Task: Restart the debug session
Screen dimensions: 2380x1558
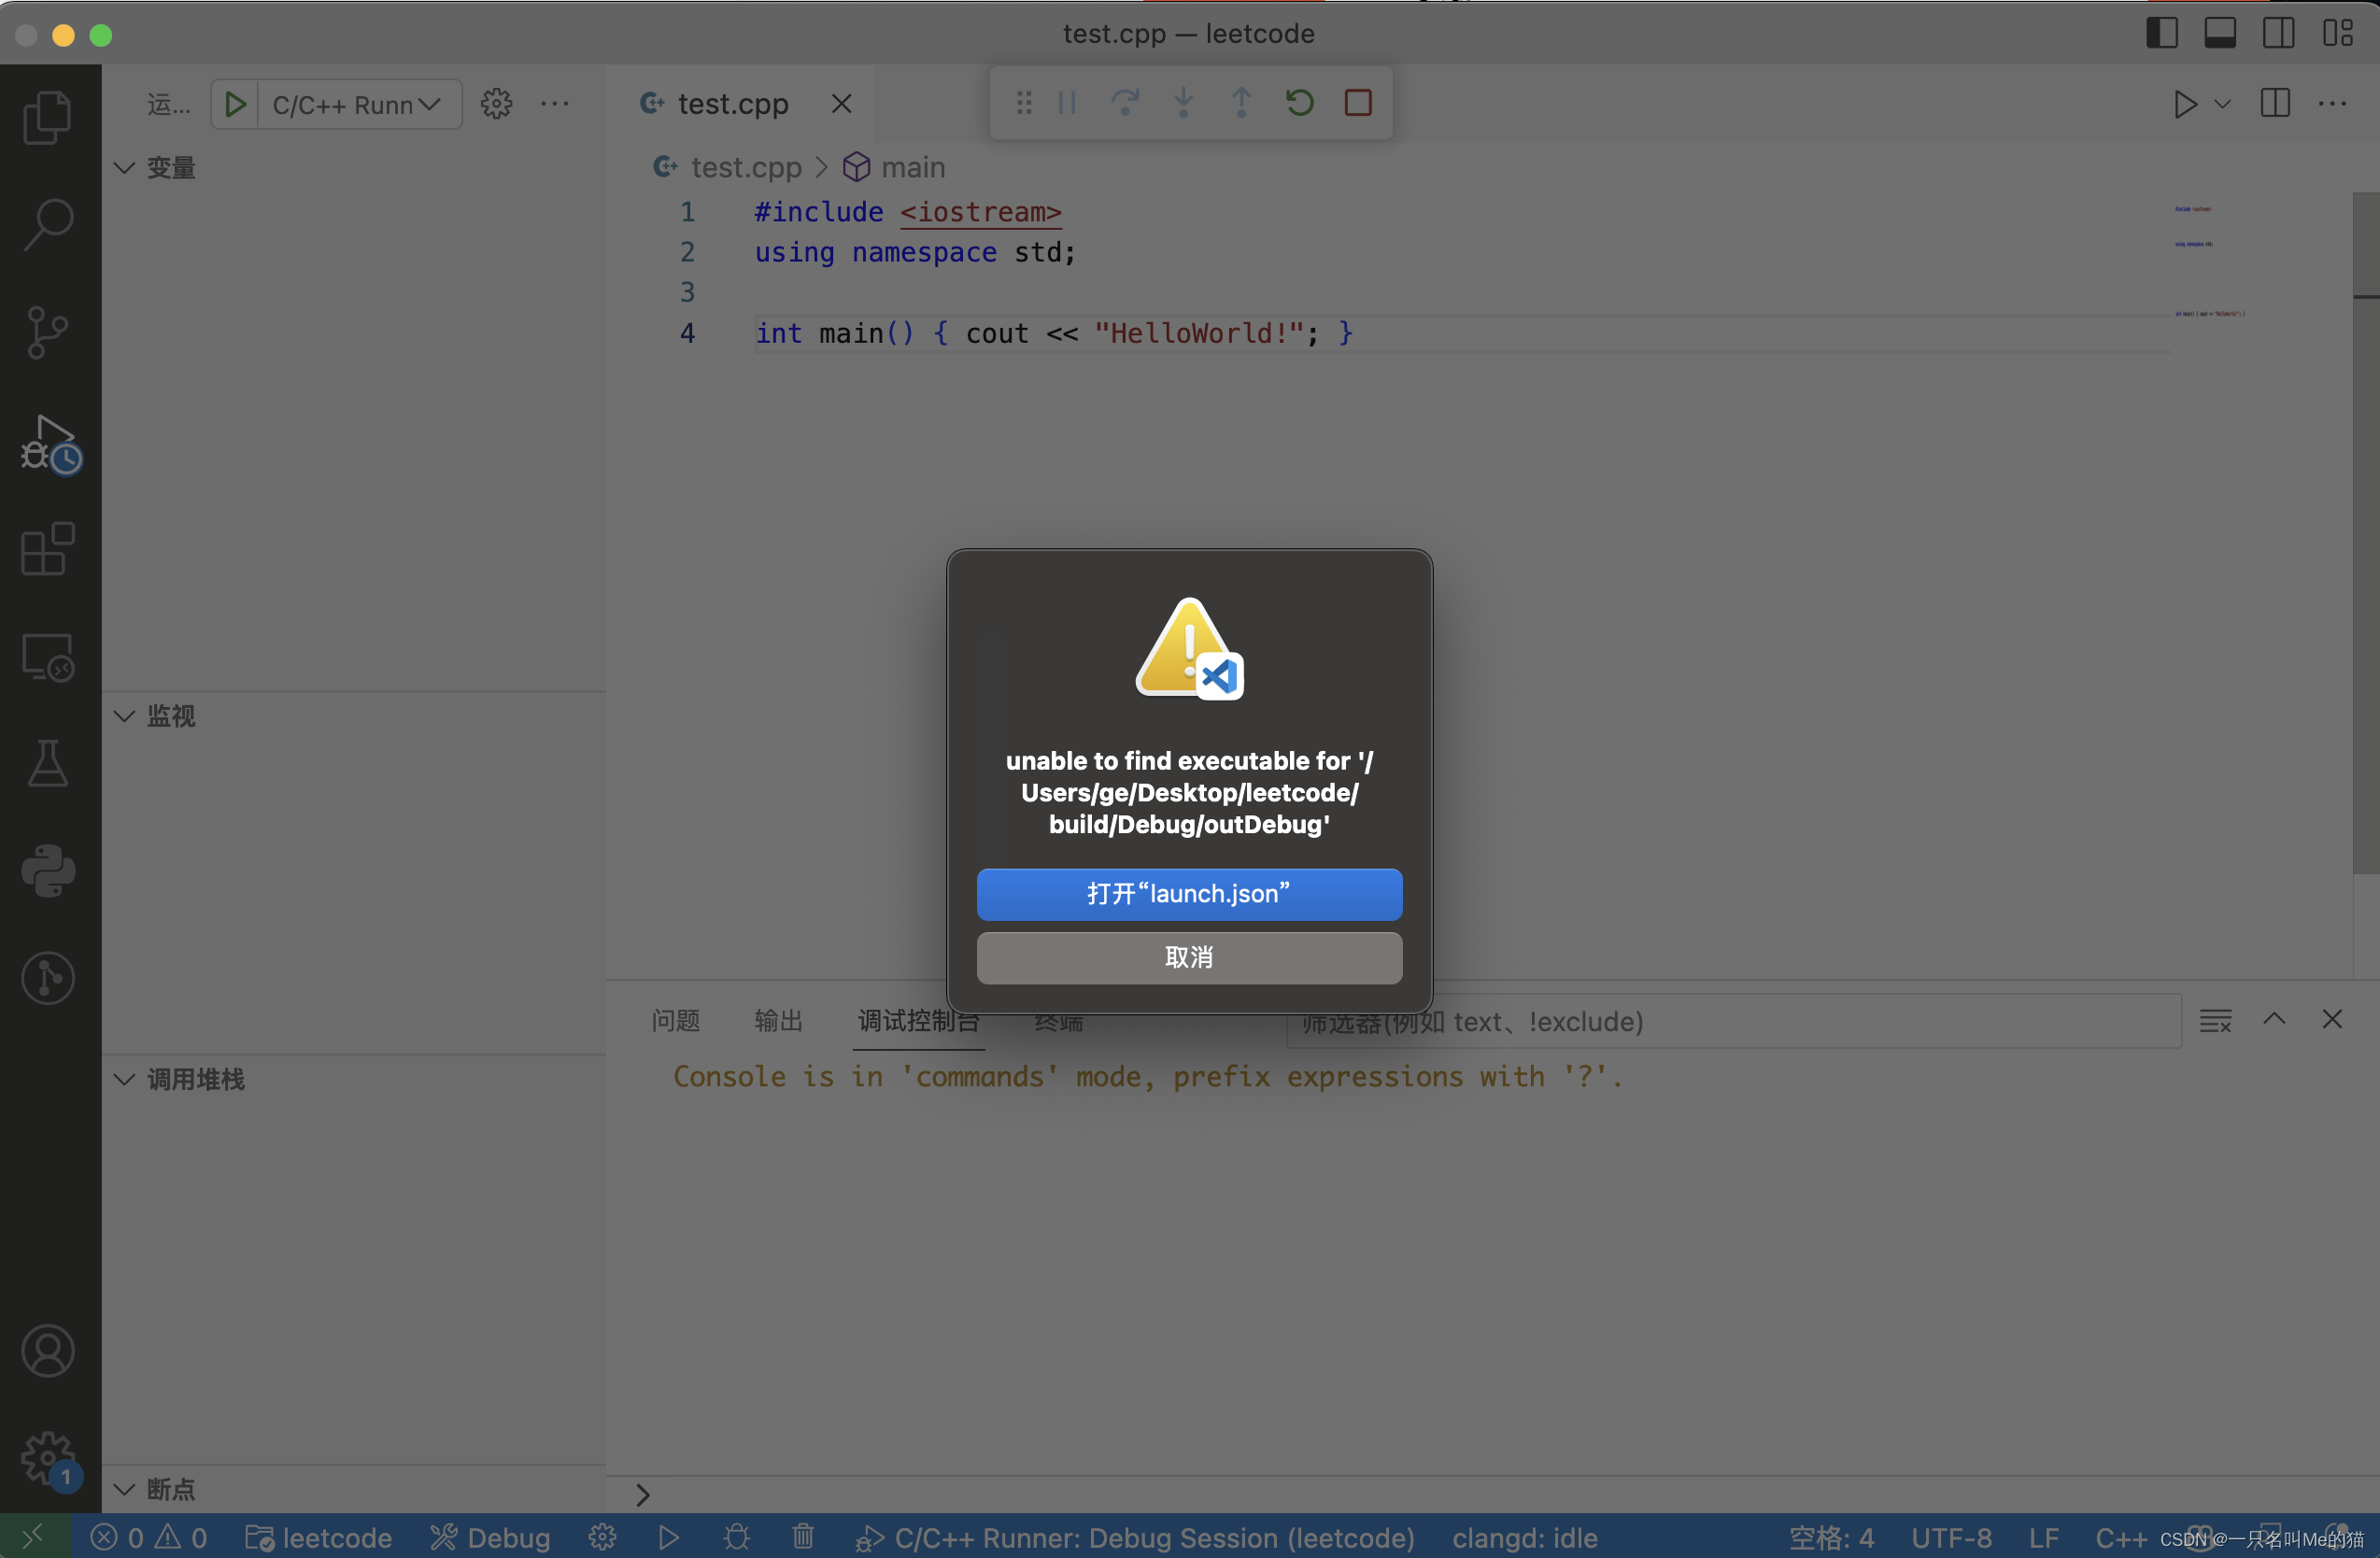Action: [1299, 102]
